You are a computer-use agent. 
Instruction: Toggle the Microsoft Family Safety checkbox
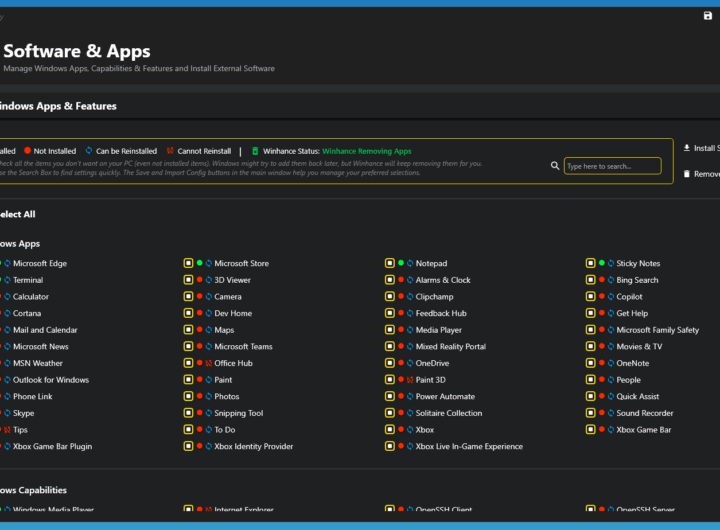591,330
